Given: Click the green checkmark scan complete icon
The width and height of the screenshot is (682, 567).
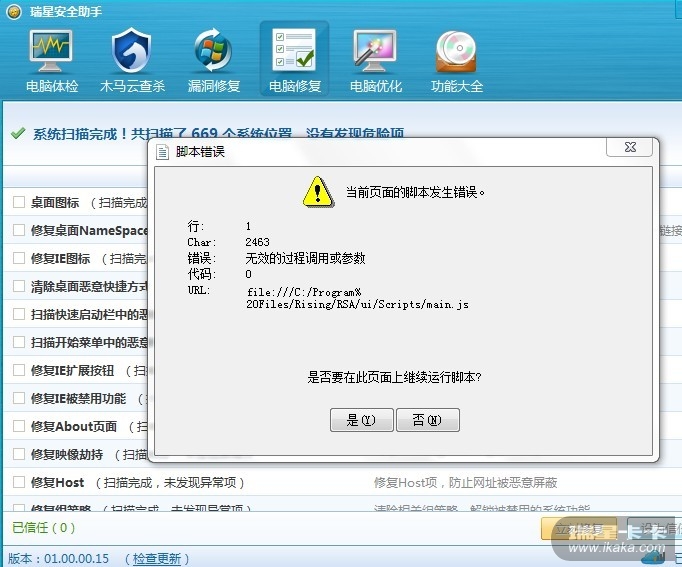Looking at the screenshot, I should (x=18, y=133).
